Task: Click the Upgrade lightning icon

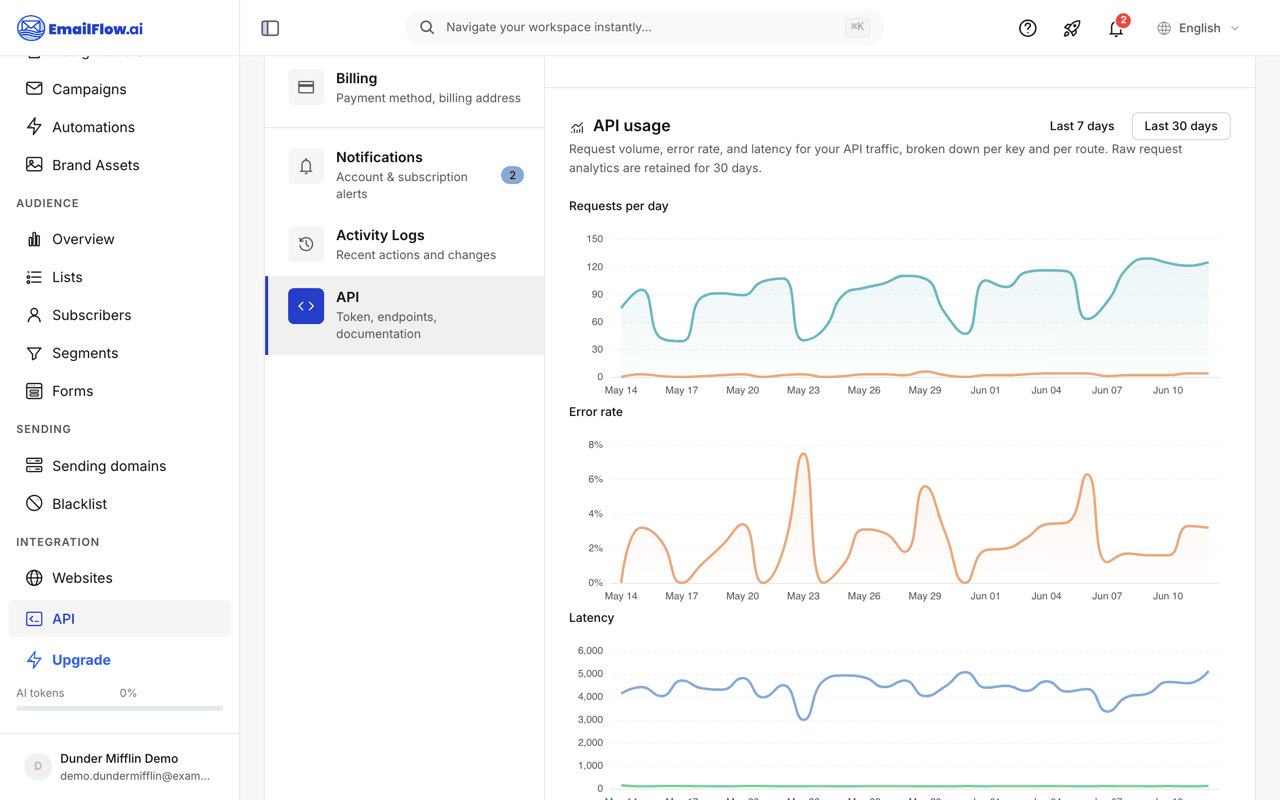Action: 34,660
